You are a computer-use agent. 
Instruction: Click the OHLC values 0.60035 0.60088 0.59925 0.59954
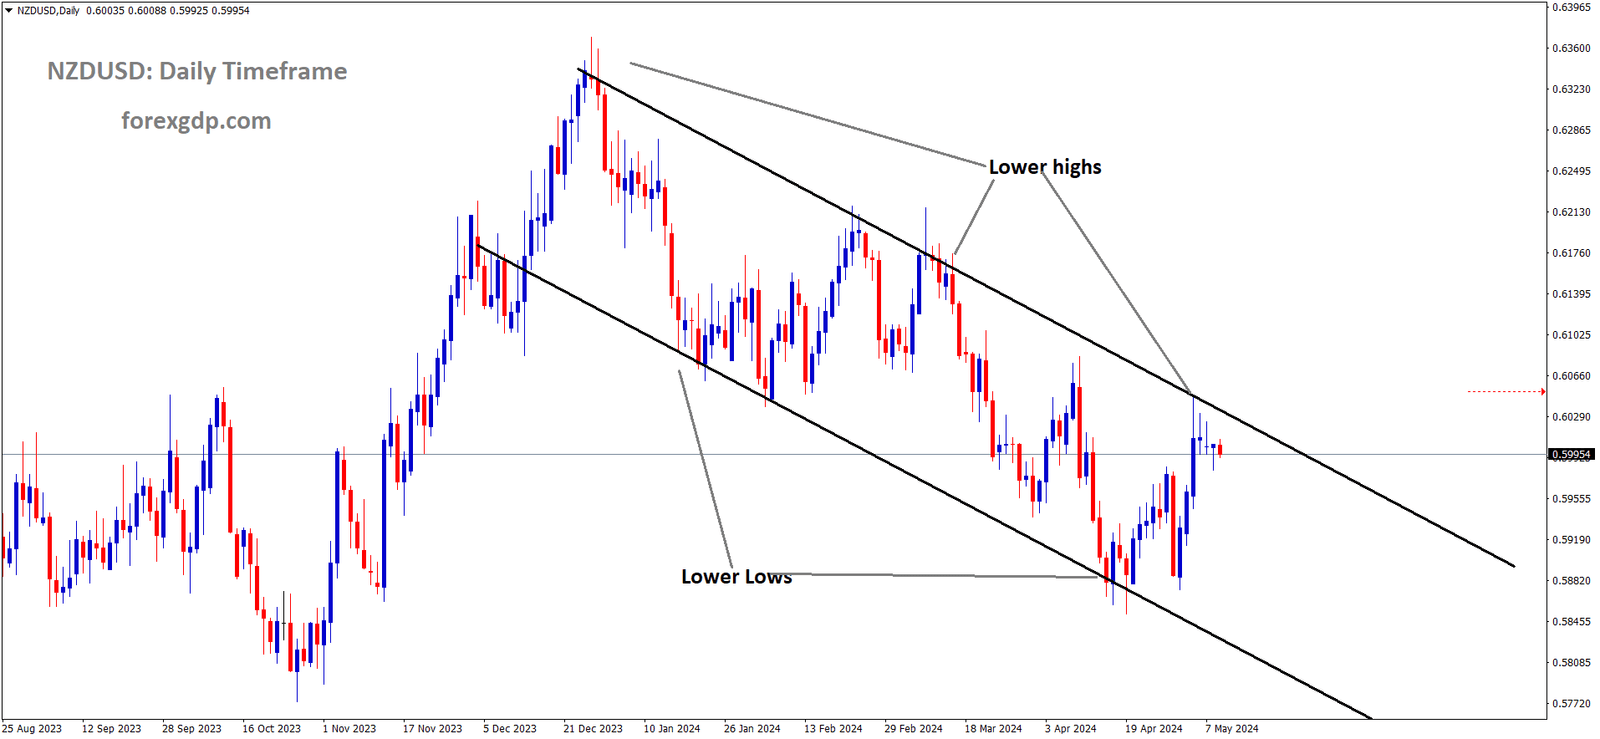point(168,11)
